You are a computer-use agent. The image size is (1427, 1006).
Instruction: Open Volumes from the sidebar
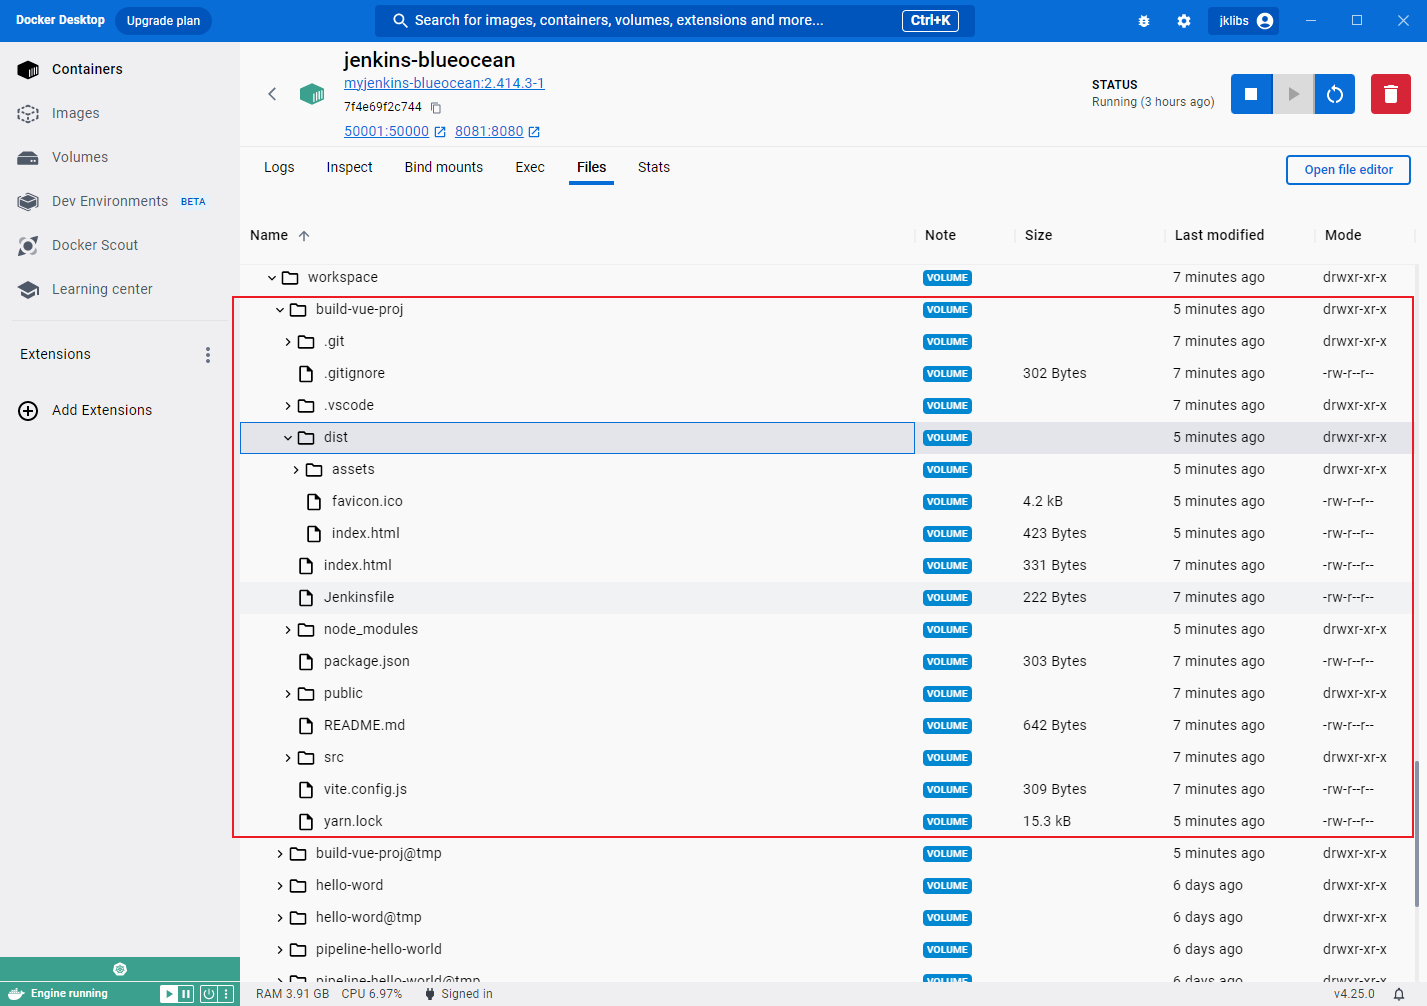[120, 157]
